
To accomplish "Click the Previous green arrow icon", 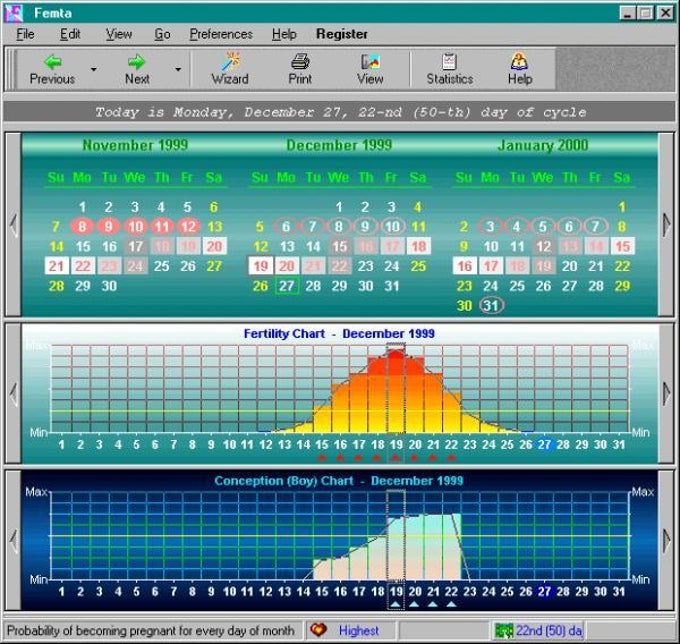I will [x=53, y=62].
